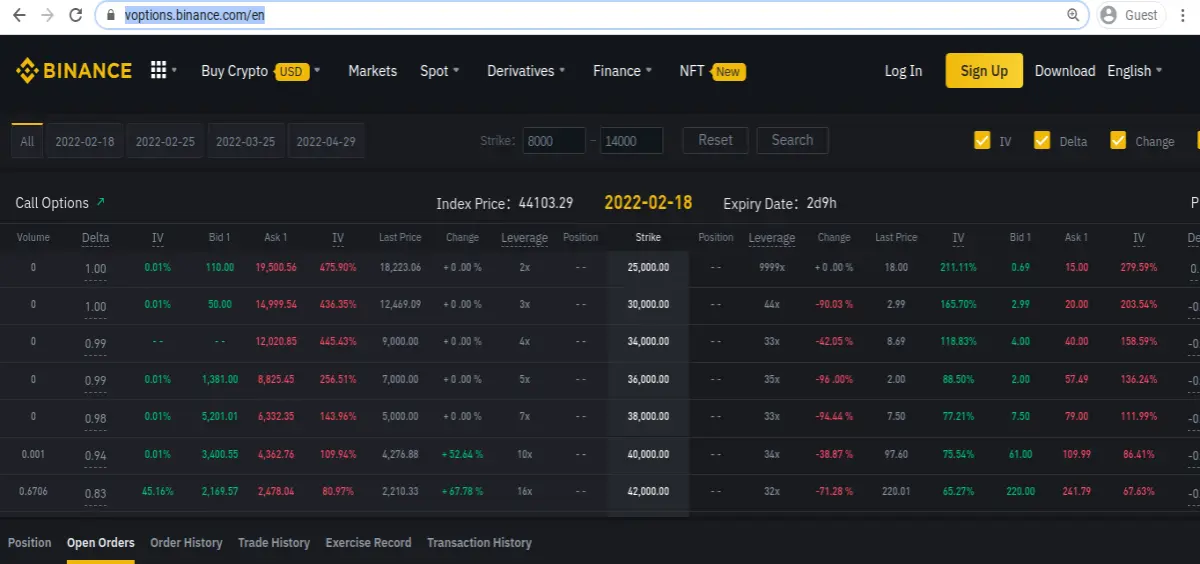Click the lock icon in address bar
1200x564 pixels.
[x=112, y=15]
